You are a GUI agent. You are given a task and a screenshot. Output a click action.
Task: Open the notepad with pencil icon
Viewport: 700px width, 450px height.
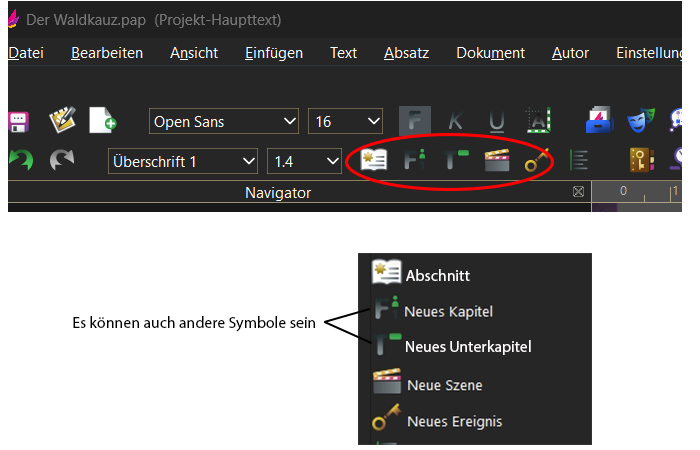pyautogui.click(x=62, y=120)
